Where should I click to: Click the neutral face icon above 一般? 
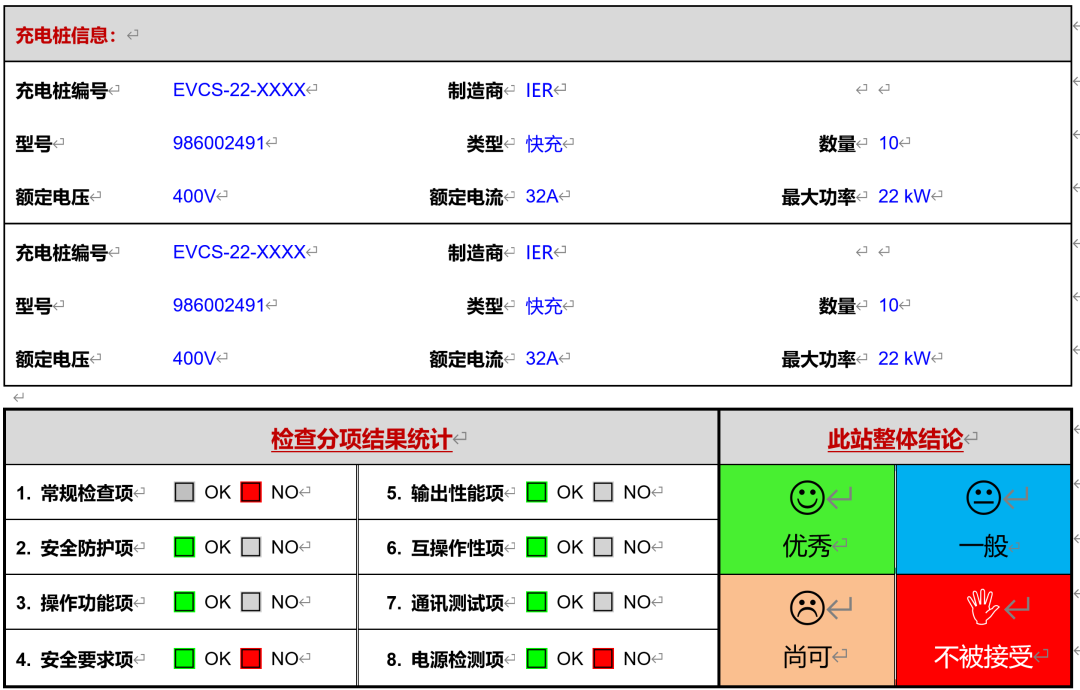(986, 495)
